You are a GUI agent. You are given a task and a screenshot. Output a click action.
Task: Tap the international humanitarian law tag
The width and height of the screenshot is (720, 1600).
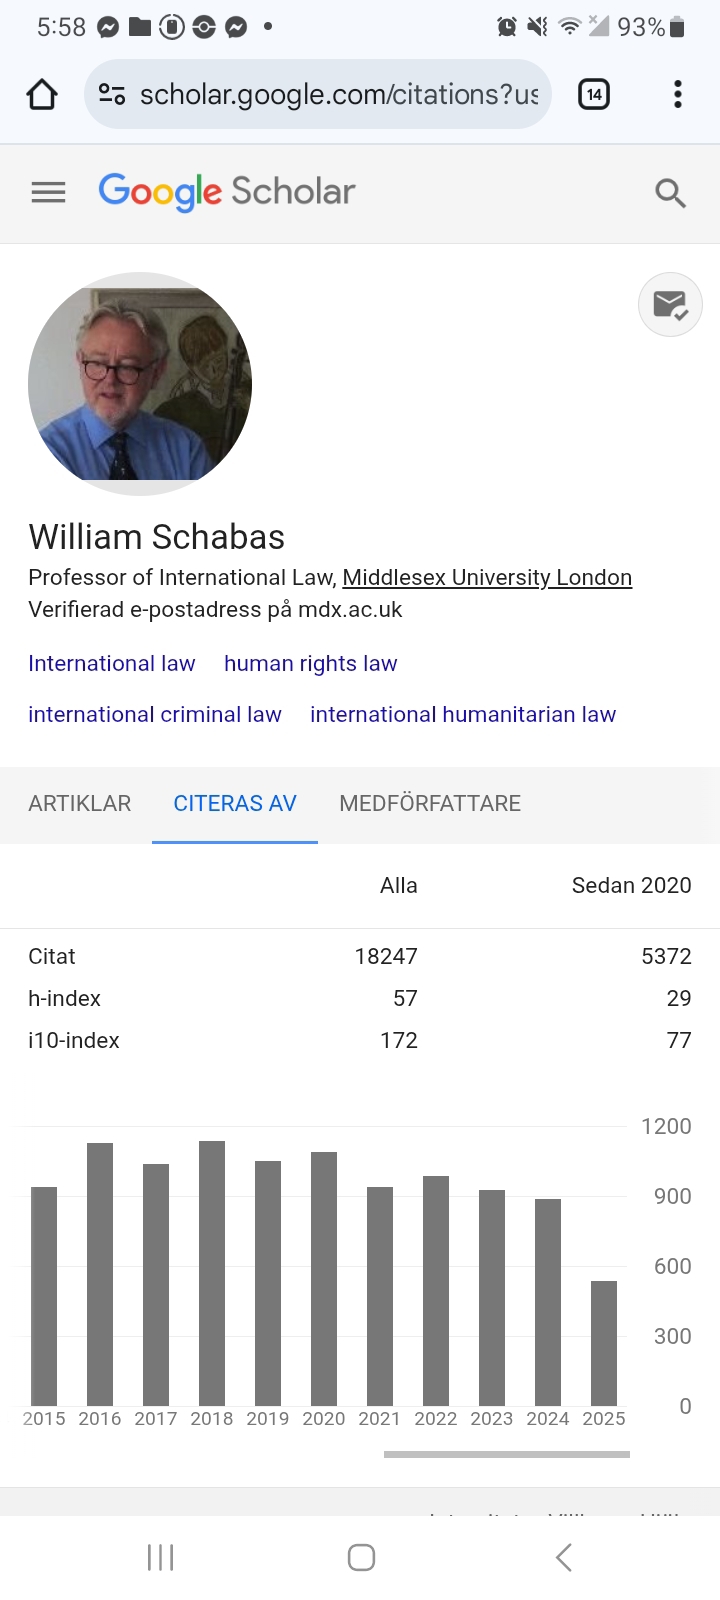pyautogui.click(x=463, y=715)
